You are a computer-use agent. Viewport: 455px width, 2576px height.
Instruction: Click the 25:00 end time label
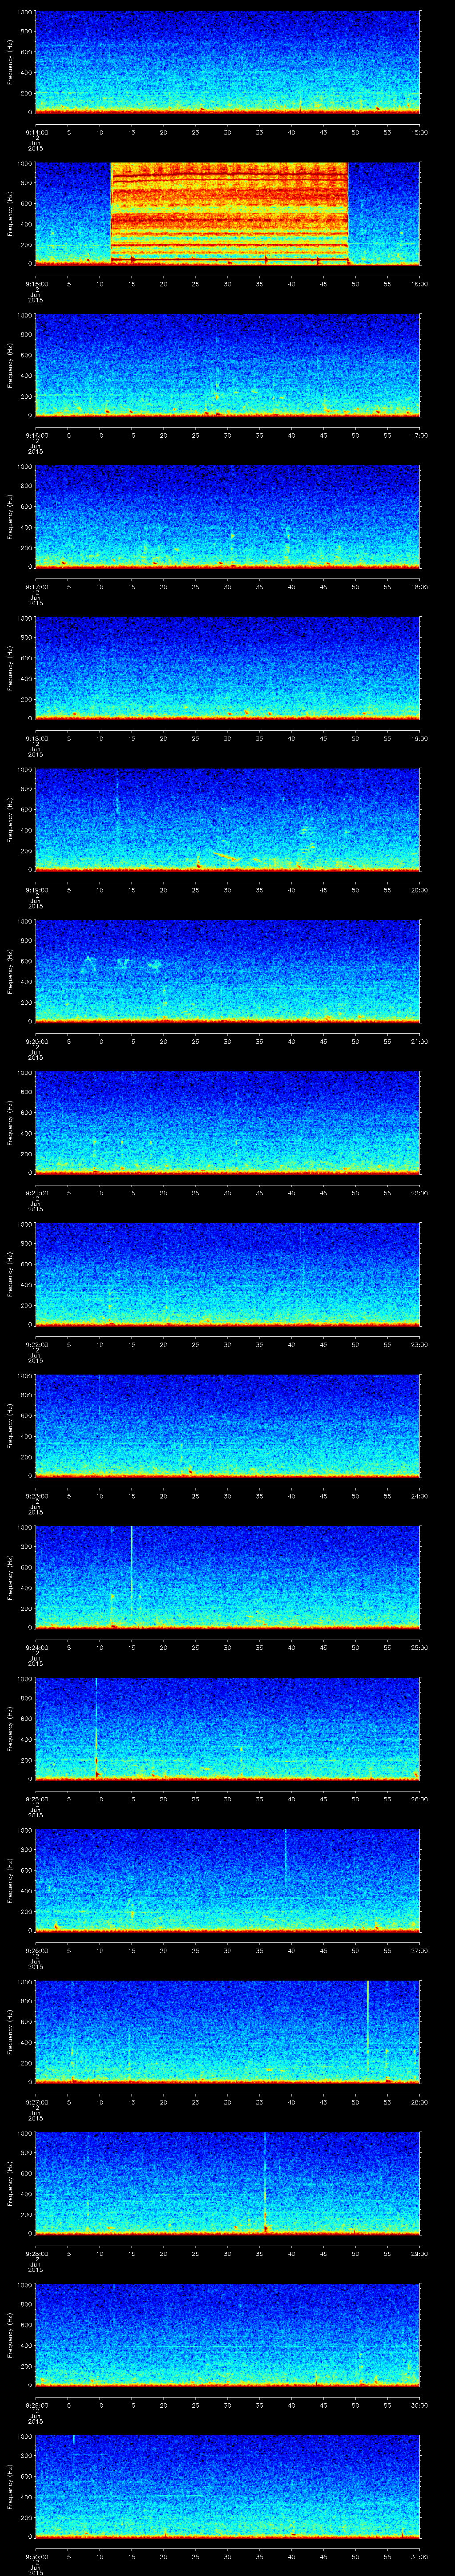pyautogui.click(x=419, y=1647)
